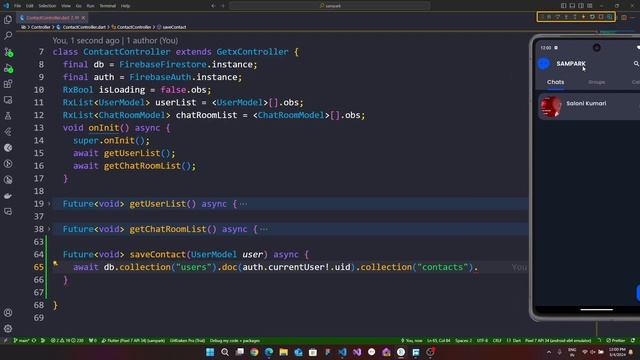640x360 pixels.
Task: Open the Selection menu
Action: (x=47, y=6)
